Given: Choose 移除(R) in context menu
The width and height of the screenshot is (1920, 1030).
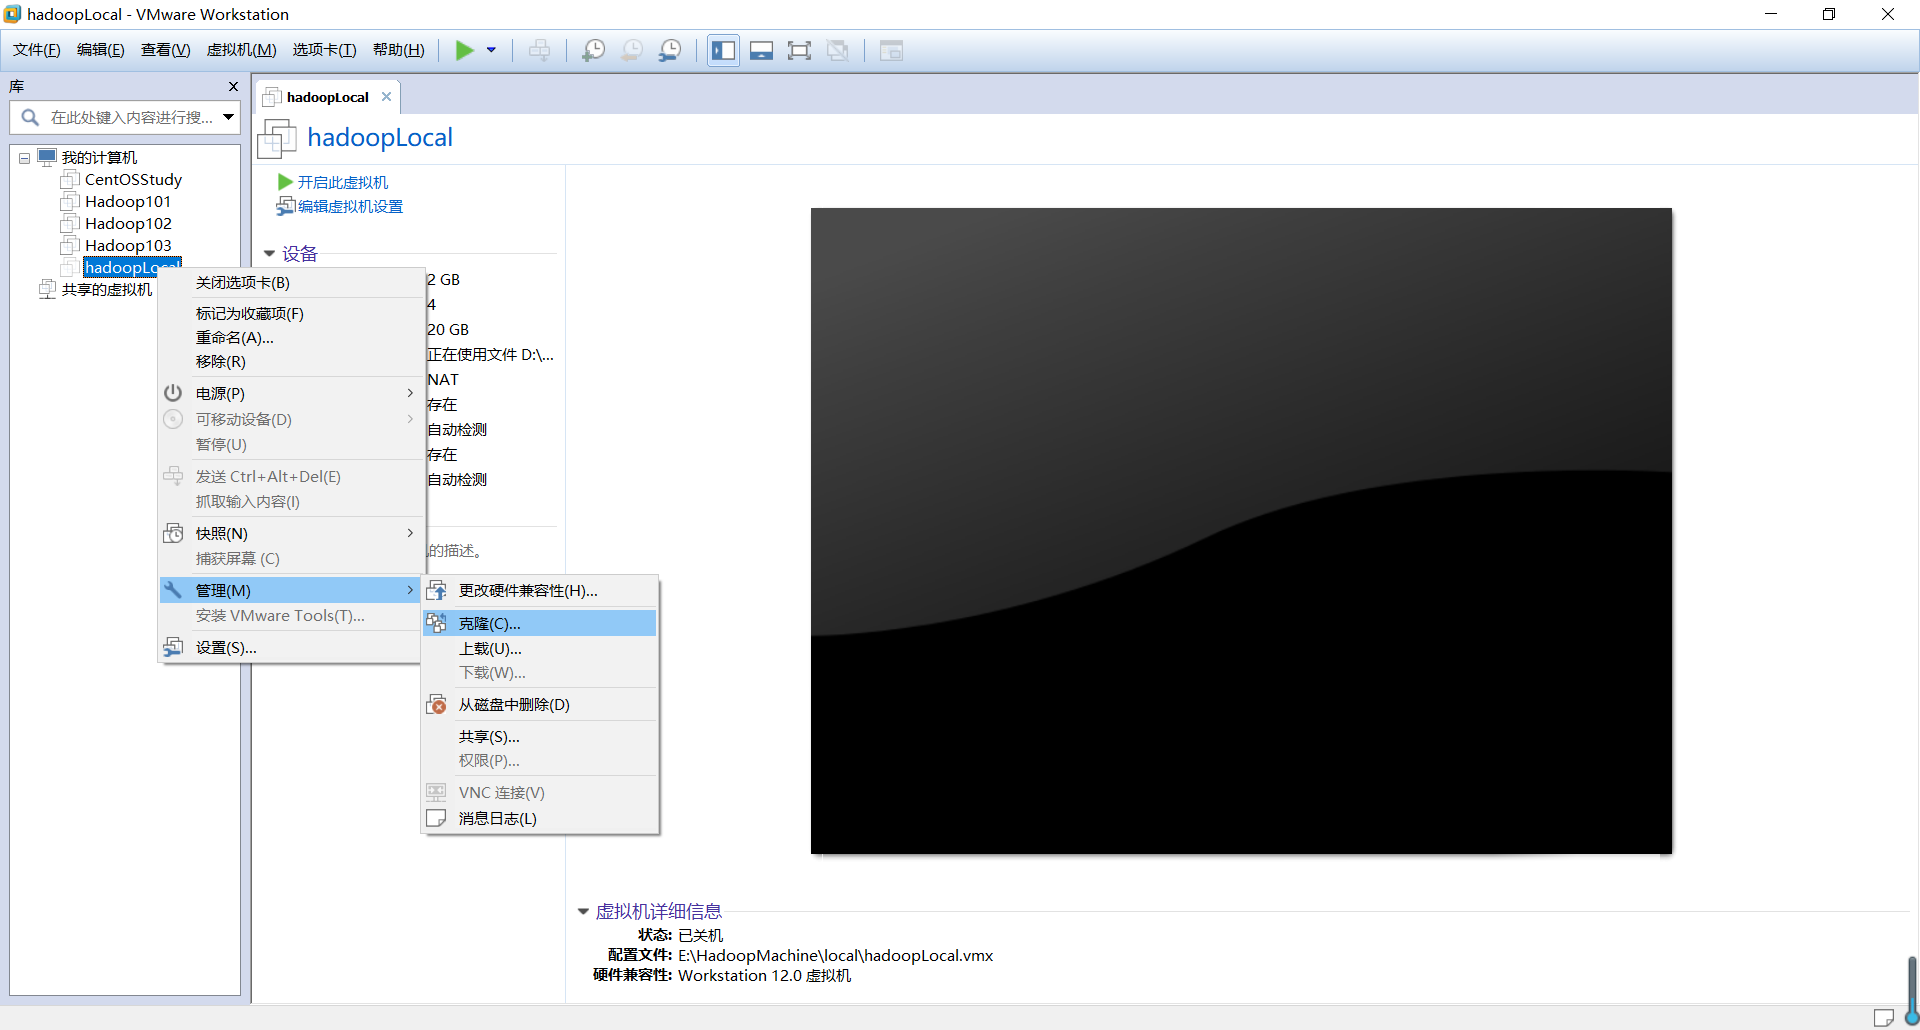Looking at the screenshot, I should coord(292,362).
